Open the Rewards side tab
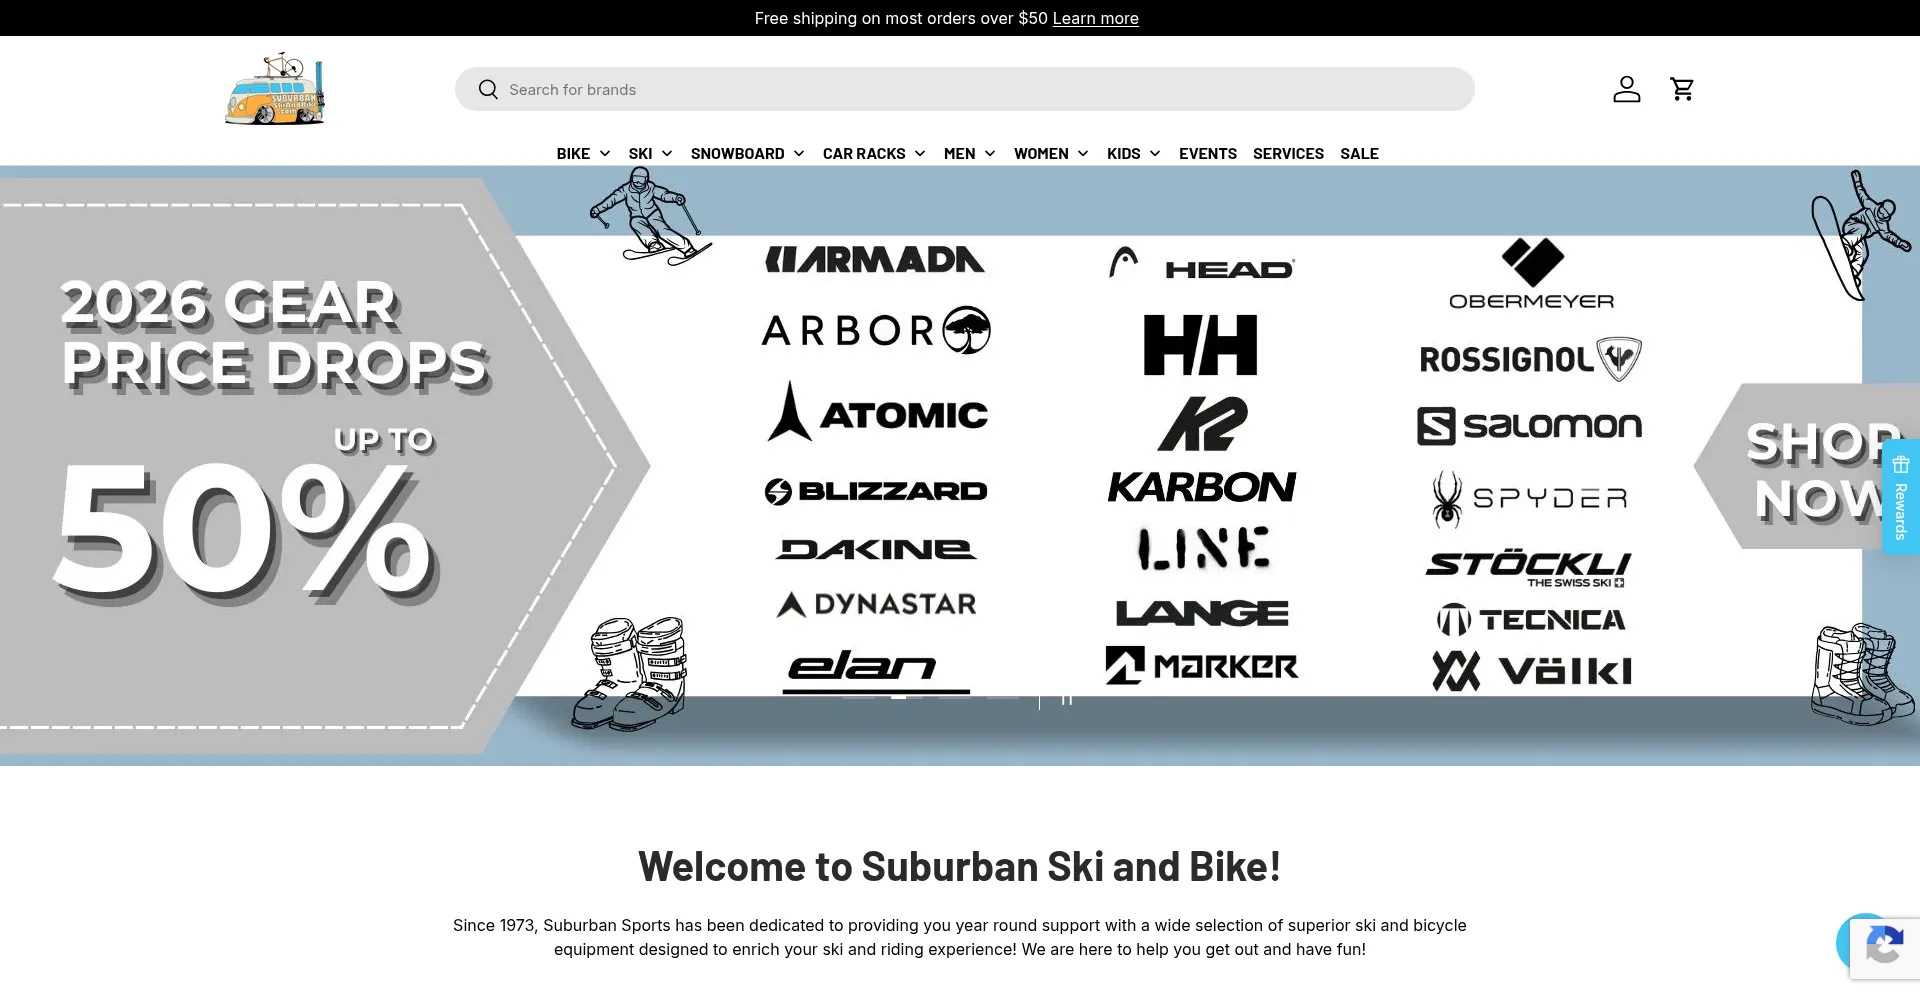This screenshot has width=1920, height=993. pyautogui.click(x=1901, y=497)
